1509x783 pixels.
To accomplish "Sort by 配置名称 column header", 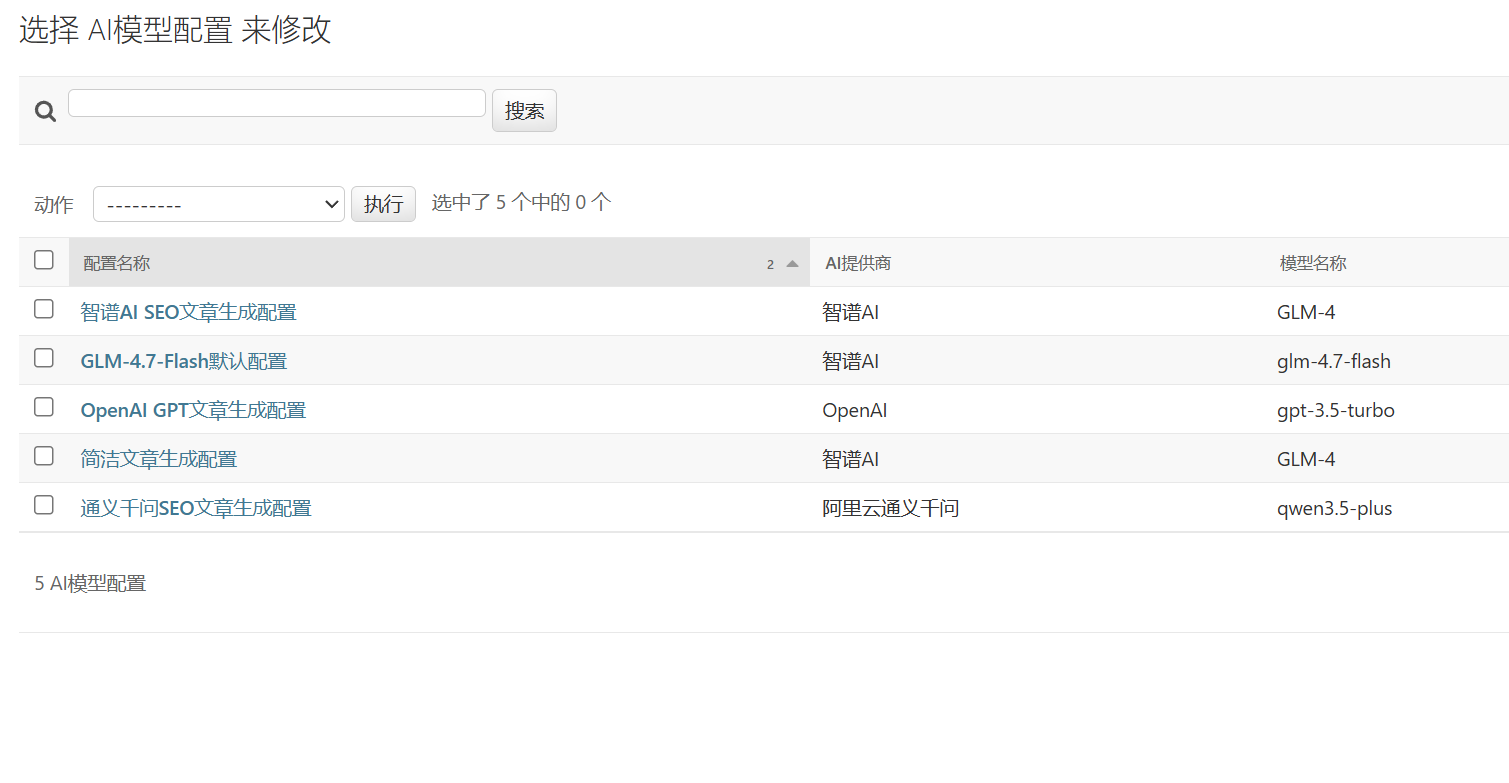I will 117,263.
